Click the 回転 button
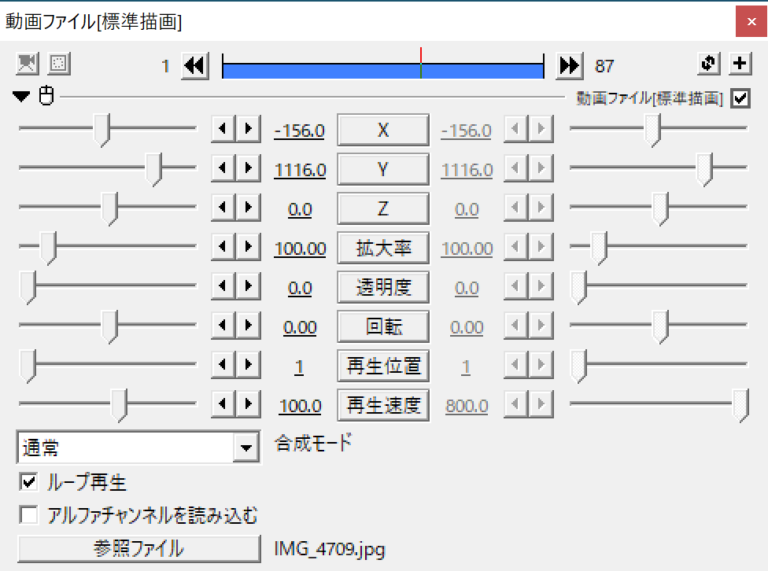Screen dimensions: 768x571 383,327
